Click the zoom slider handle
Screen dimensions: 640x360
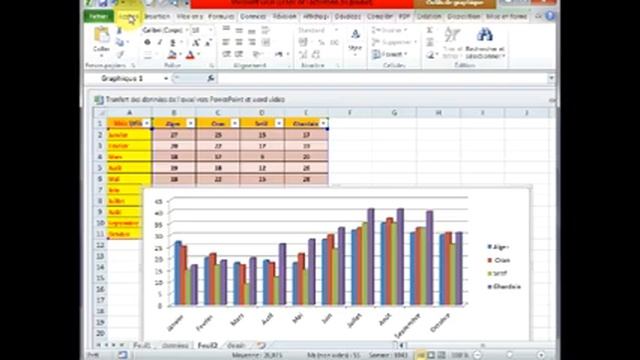509,355
